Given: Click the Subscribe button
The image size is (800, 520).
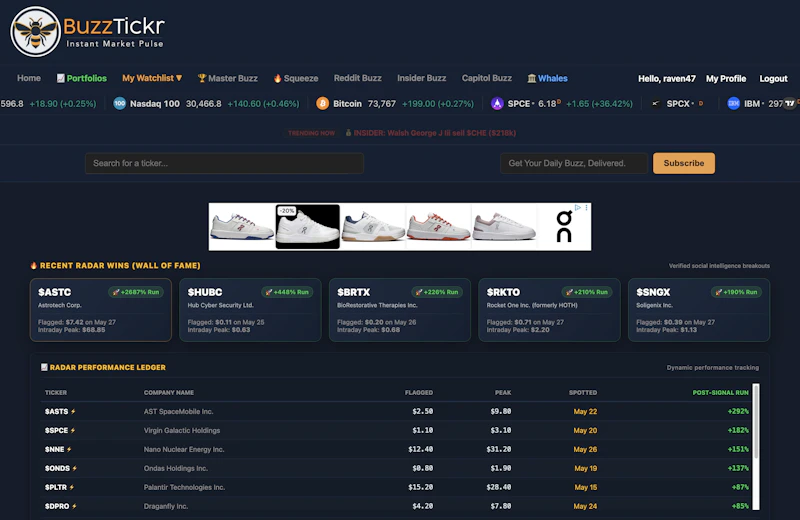Looking at the screenshot, I should point(684,163).
